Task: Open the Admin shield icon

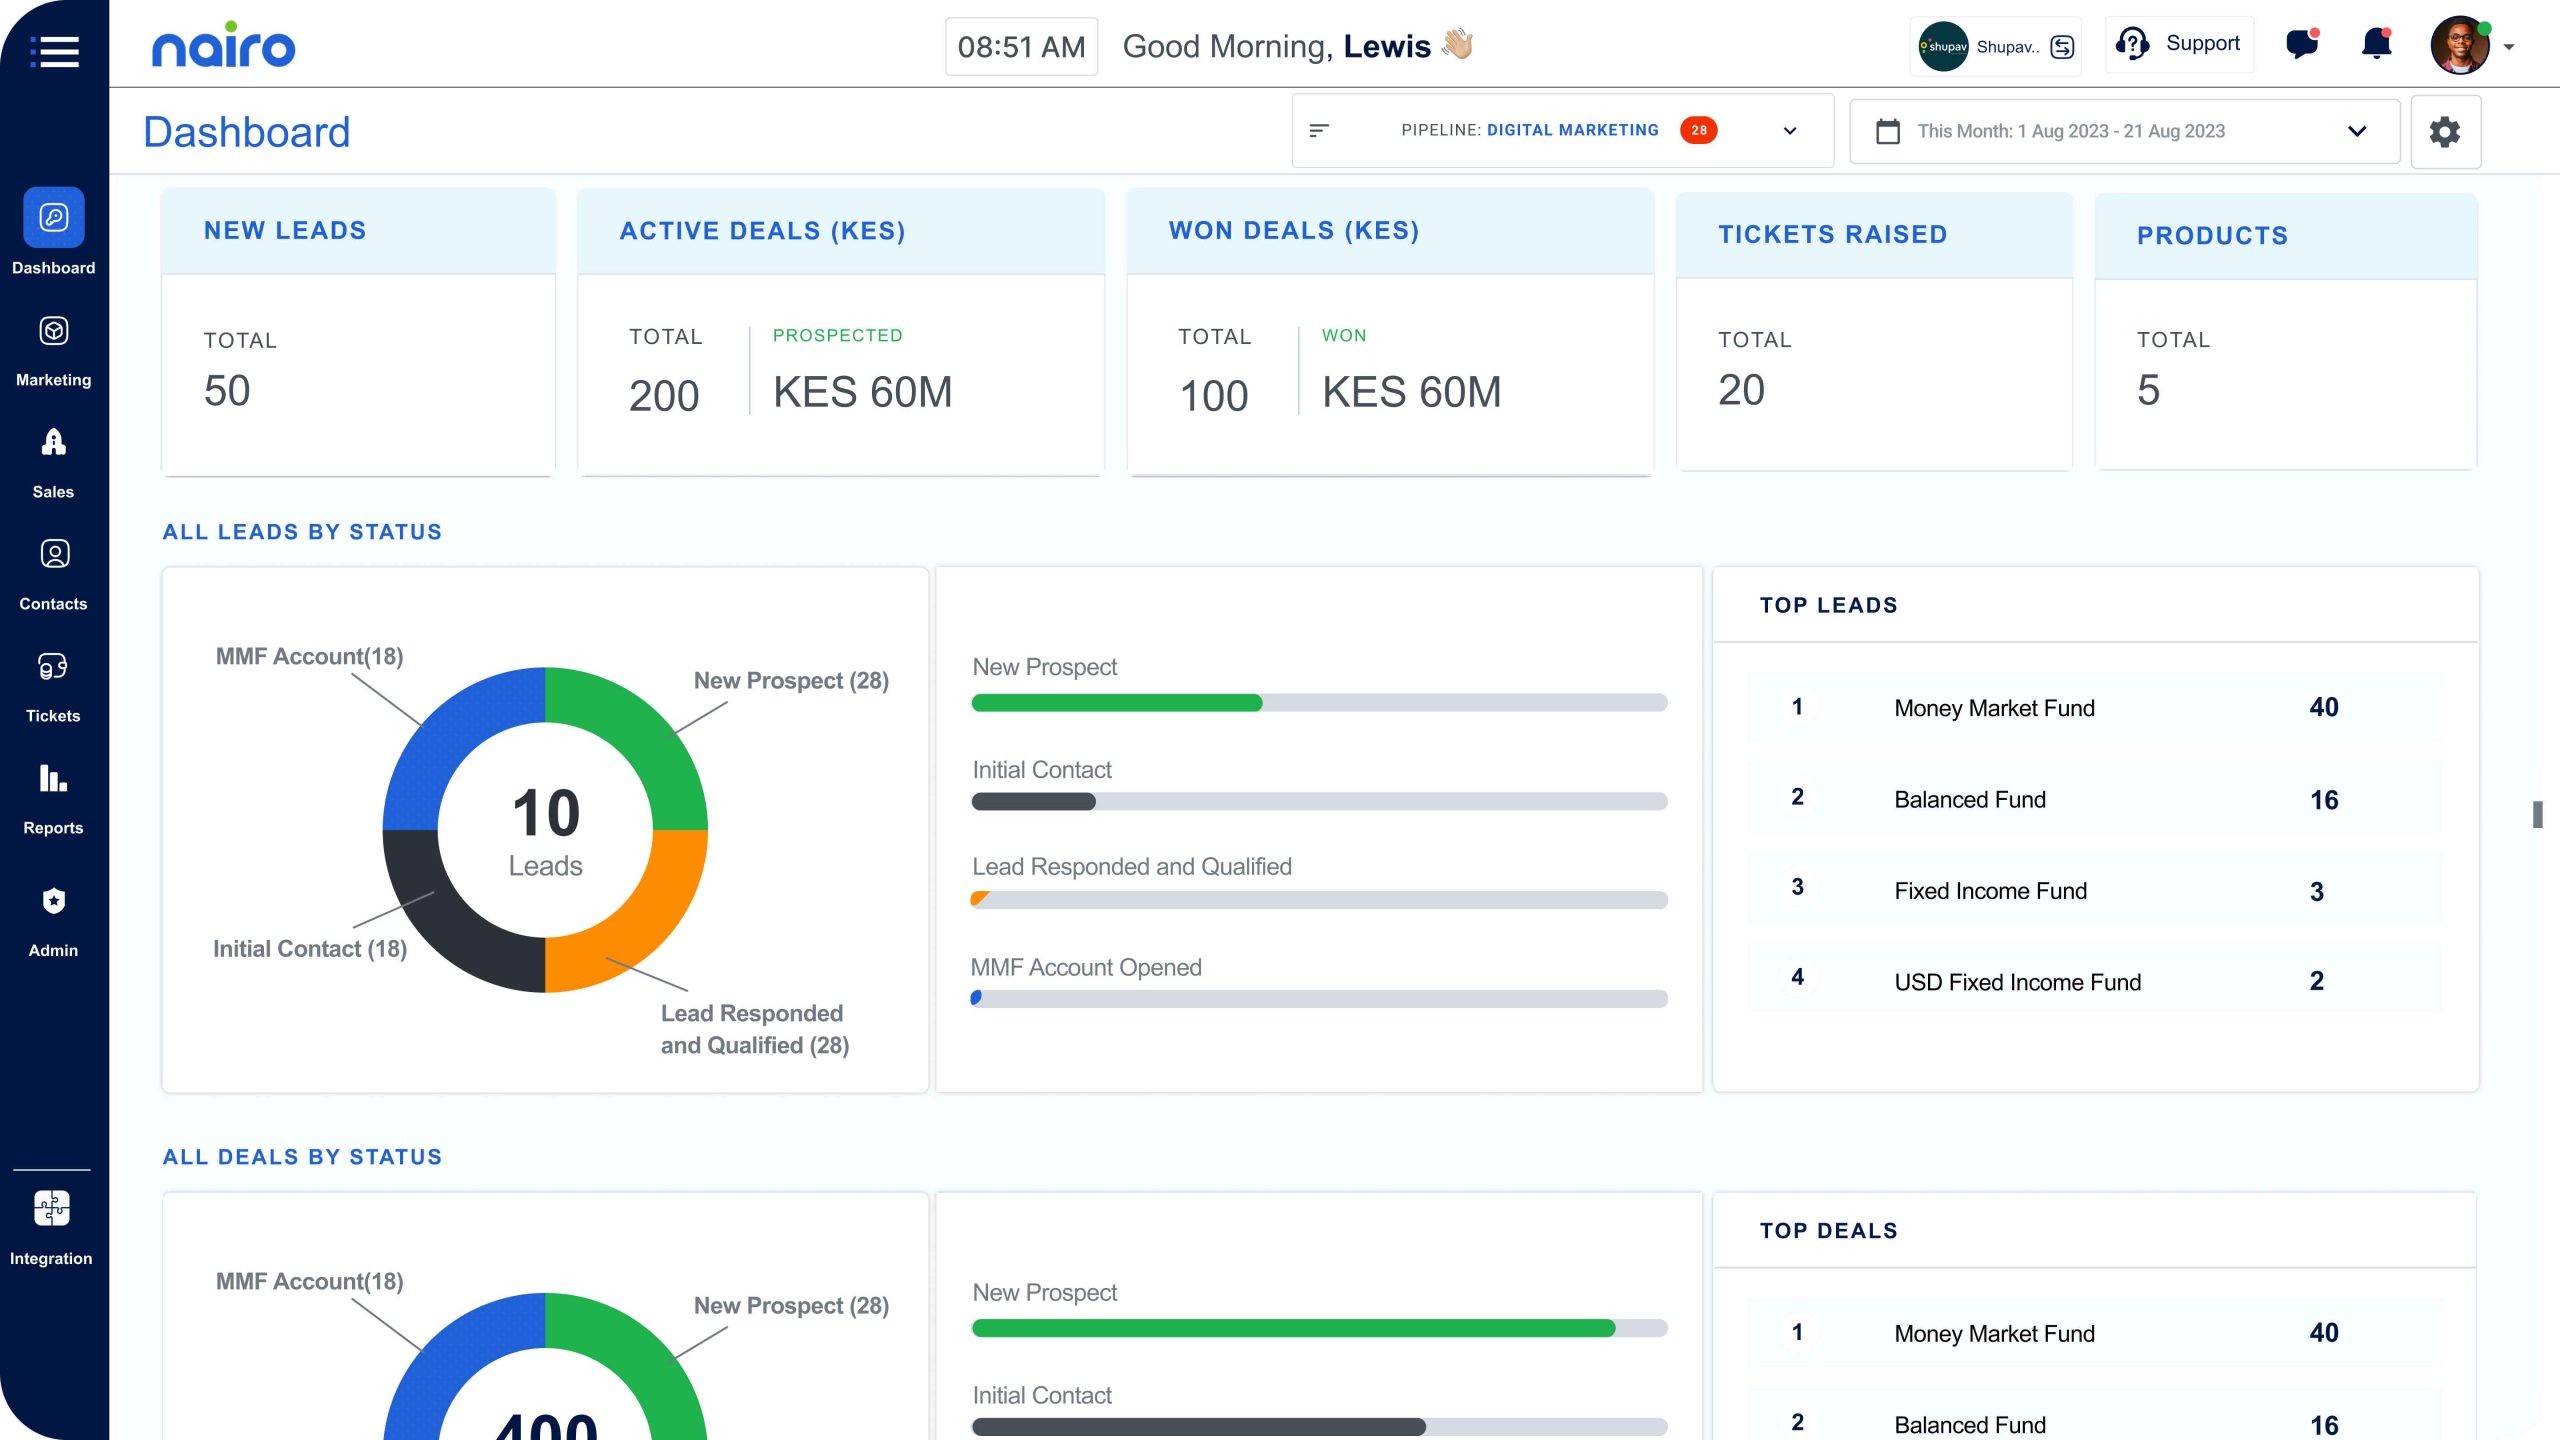Action: (54, 901)
